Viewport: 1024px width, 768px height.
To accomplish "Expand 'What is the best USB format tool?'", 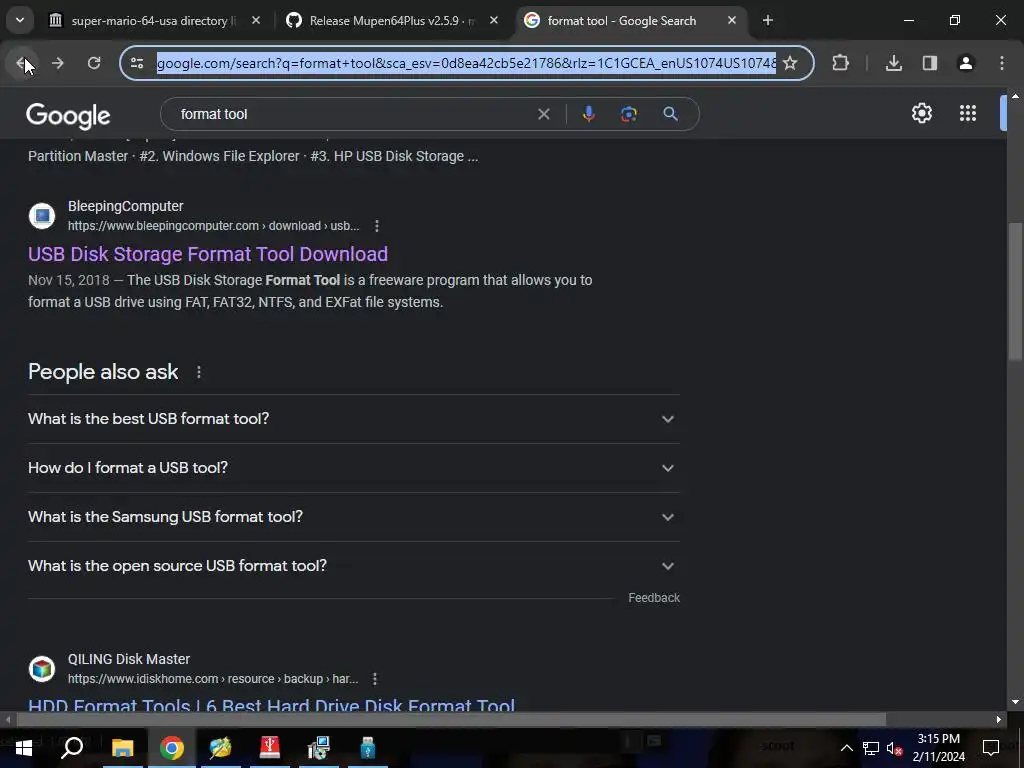I will (353, 419).
